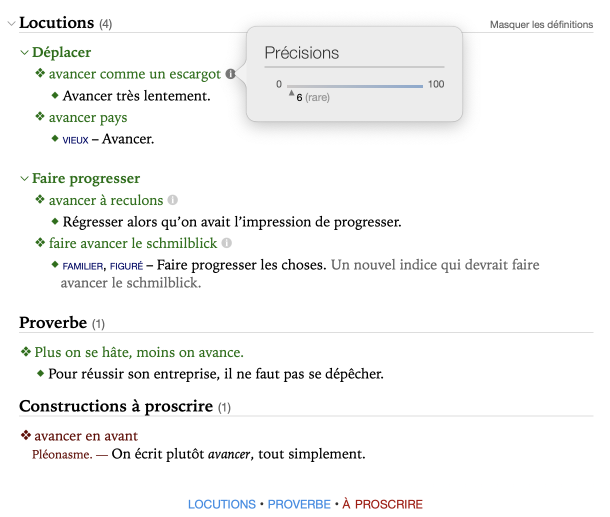
Task: Jump to PROVERBE via the bottom navigation
Action: coord(298,505)
